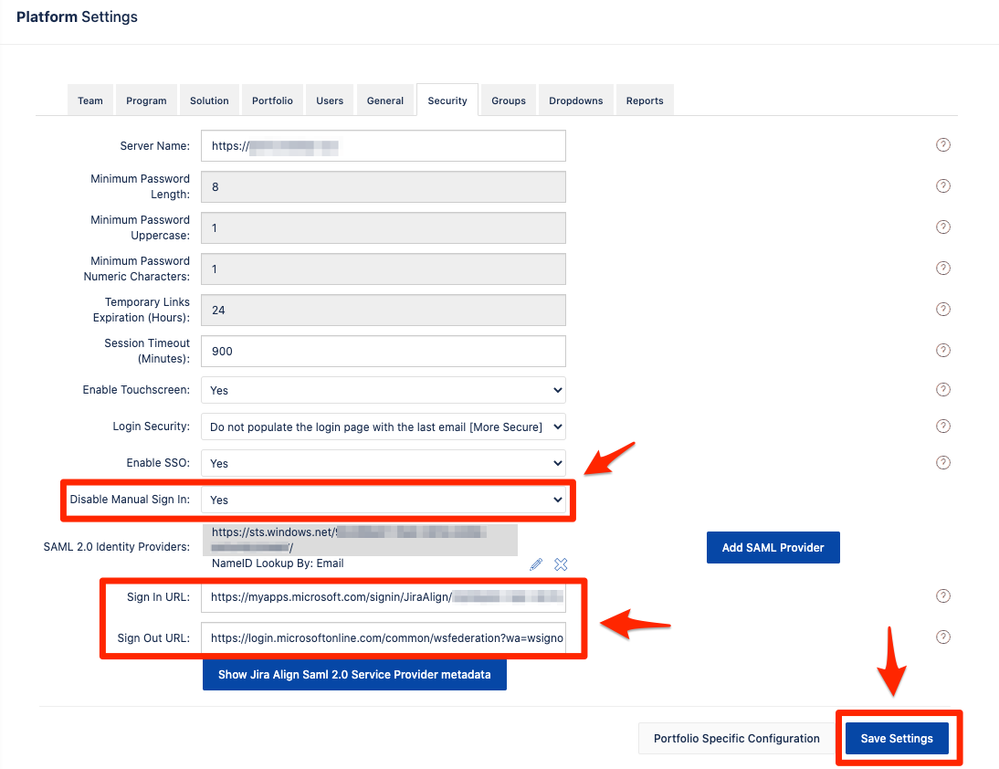Select the sts.windows.net identity provider entry
Image resolution: width=999 pixels, height=769 pixels.
[360, 540]
